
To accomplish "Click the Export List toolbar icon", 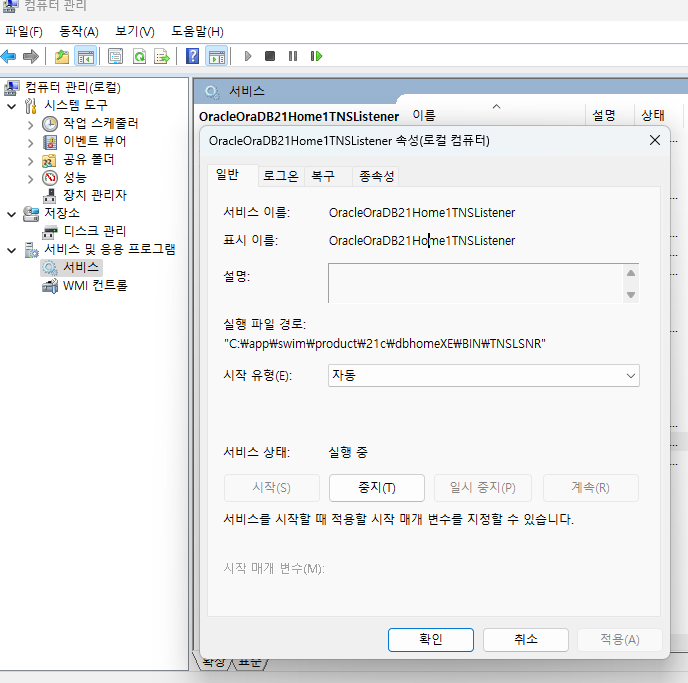I will coord(162,56).
